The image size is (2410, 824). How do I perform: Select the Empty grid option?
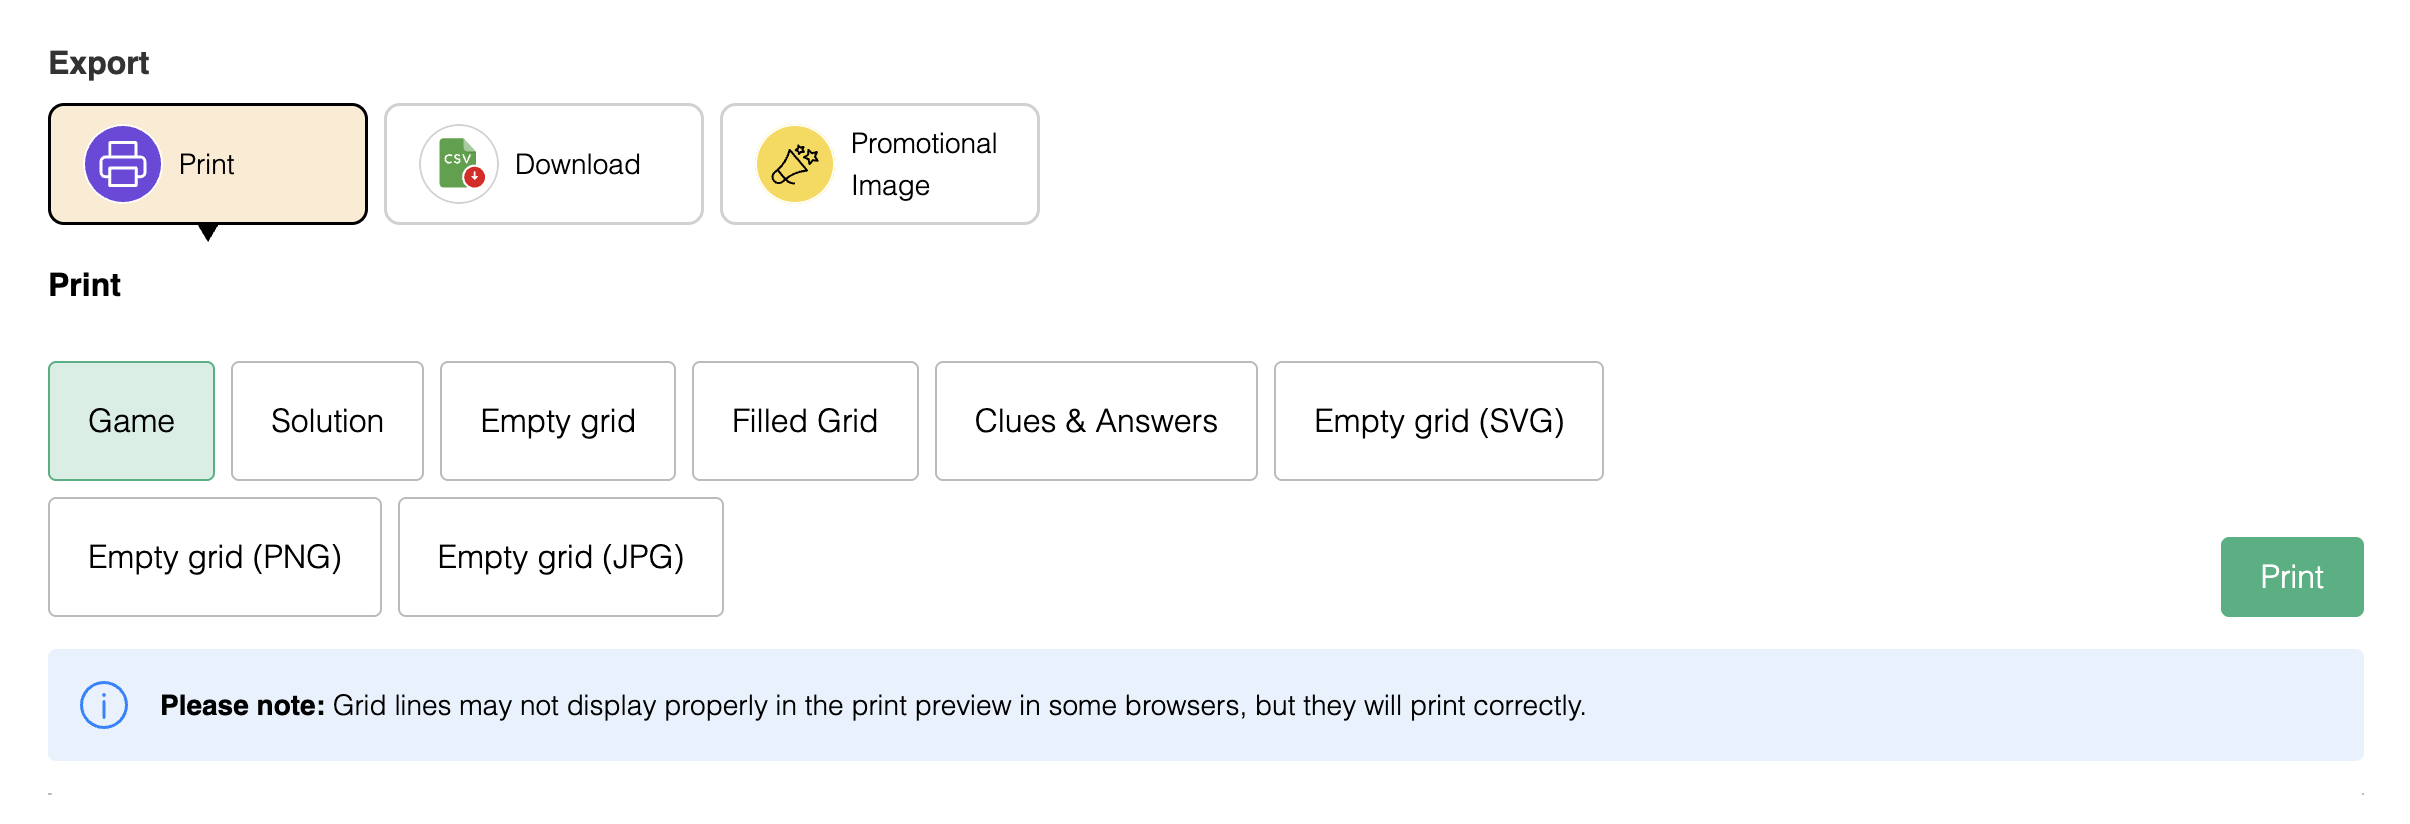click(558, 421)
